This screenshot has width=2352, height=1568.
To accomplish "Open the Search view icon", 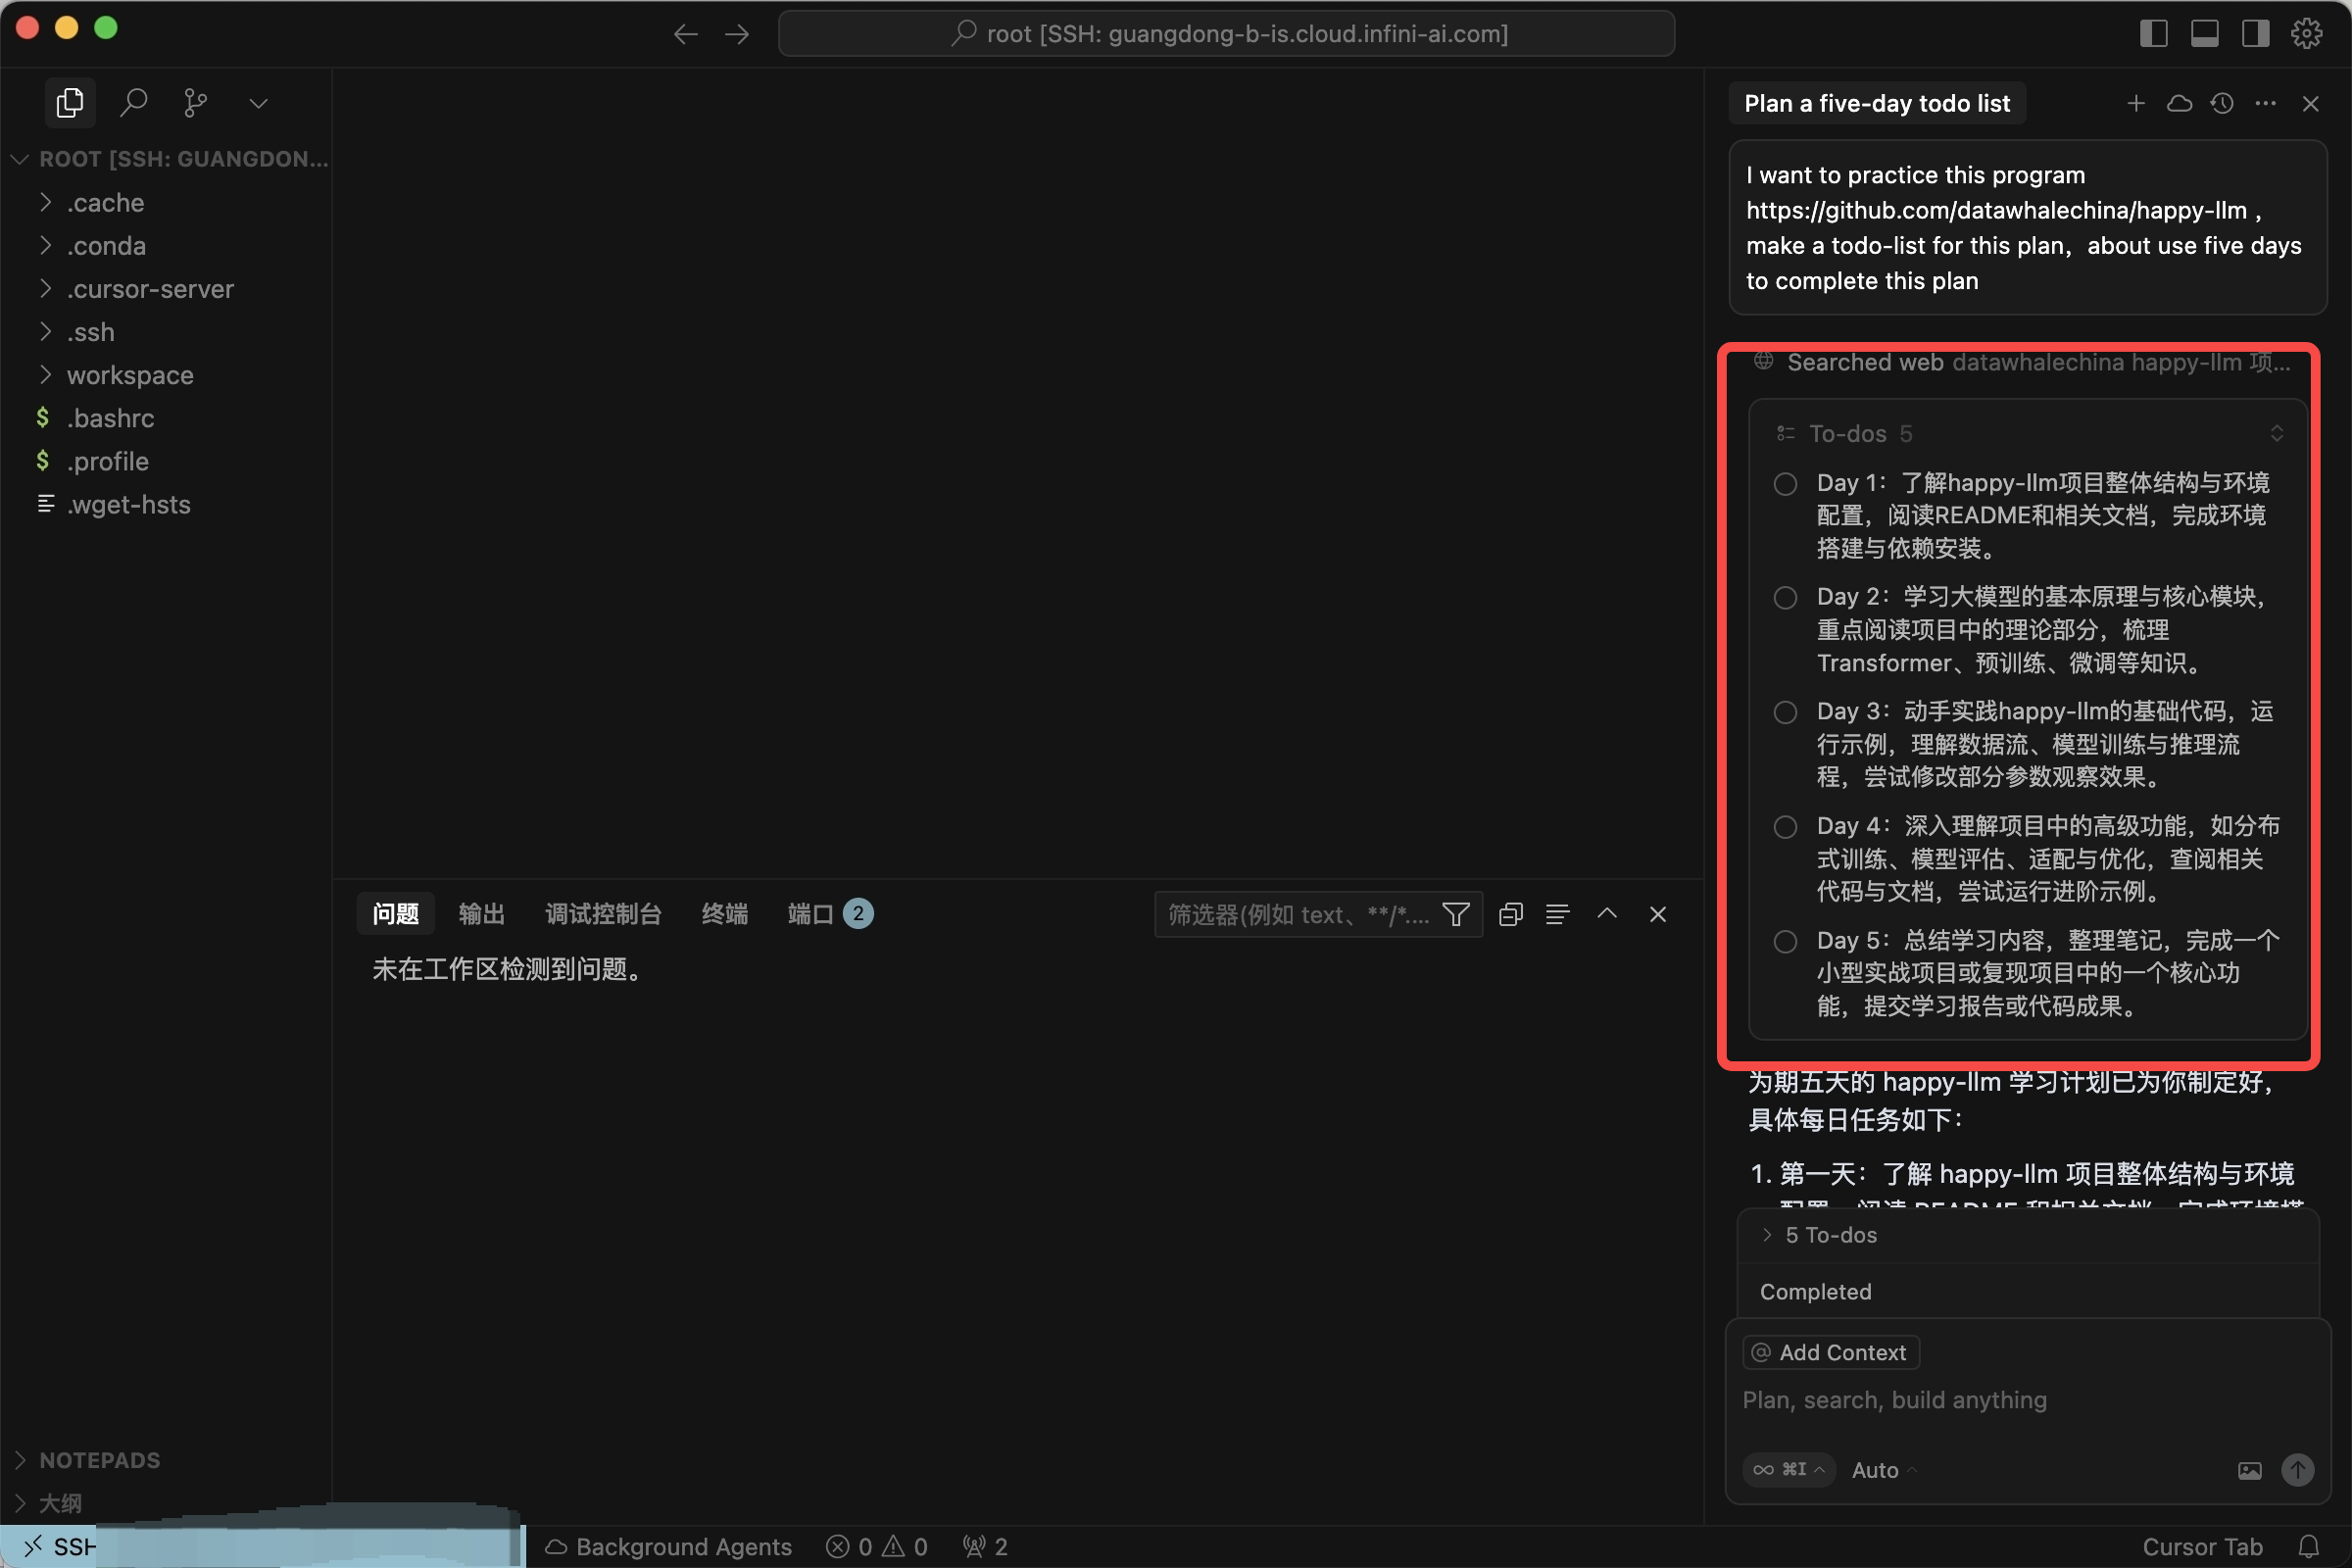I will pyautogui.click(x=133, y=103).
